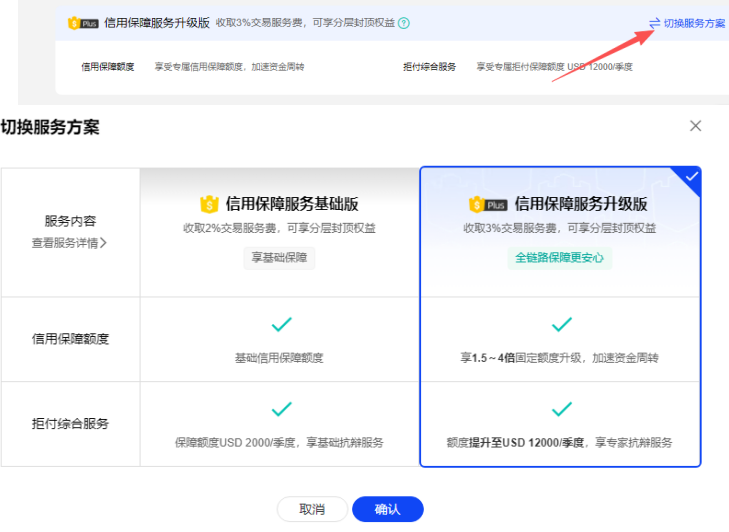This screenshot has height=532, width=729.
Task: Click the 确认 button
Action: point(387,509)
